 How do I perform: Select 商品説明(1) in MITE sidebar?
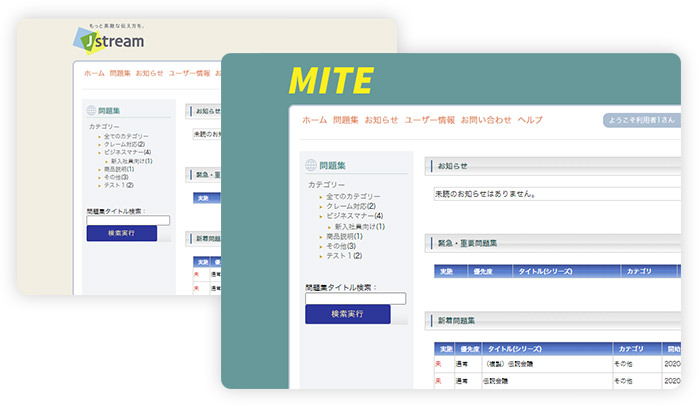point(344,236)
